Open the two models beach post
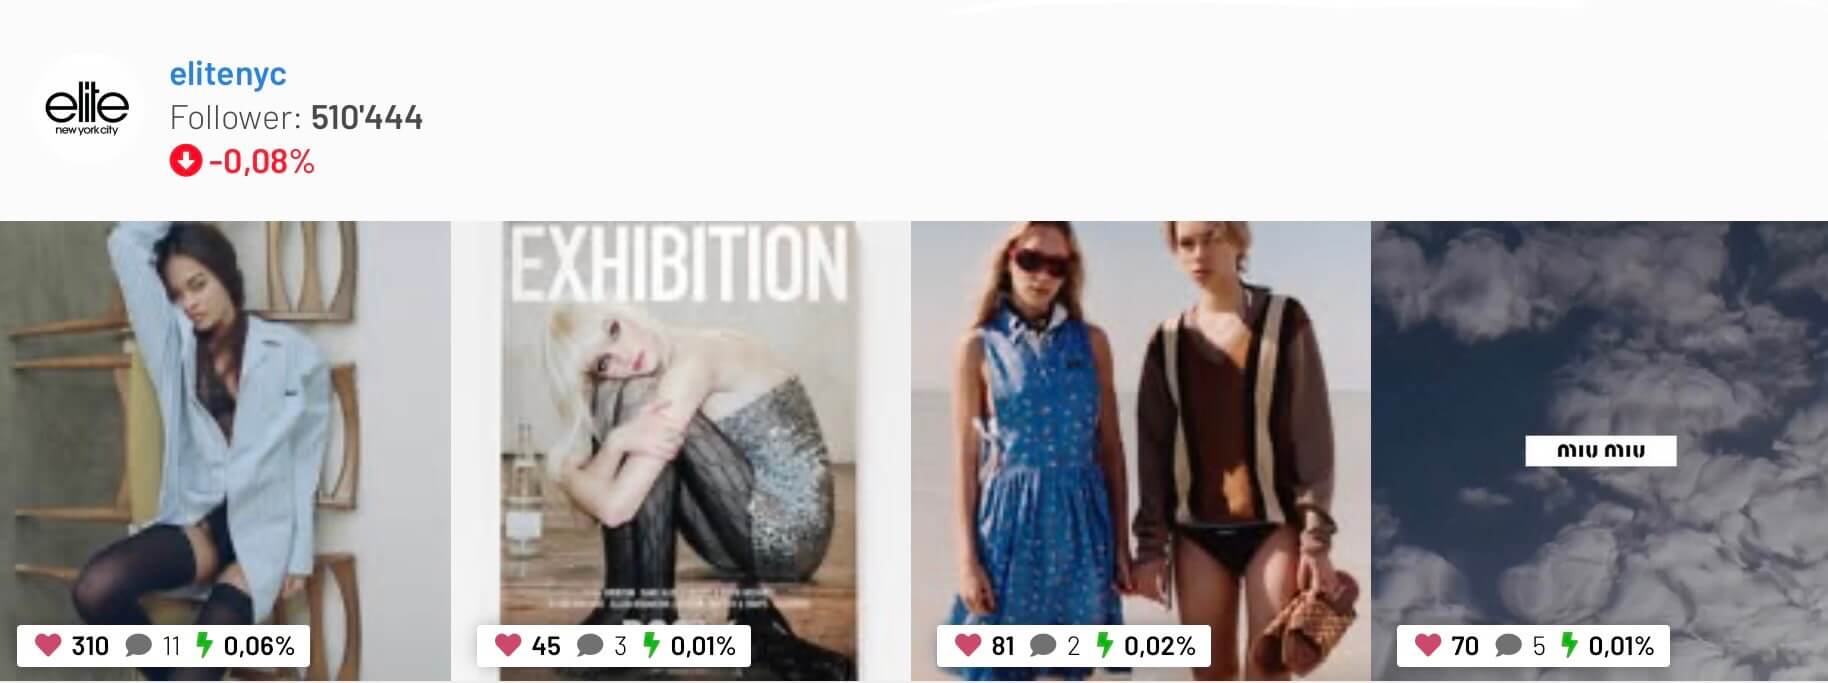 1141,451
